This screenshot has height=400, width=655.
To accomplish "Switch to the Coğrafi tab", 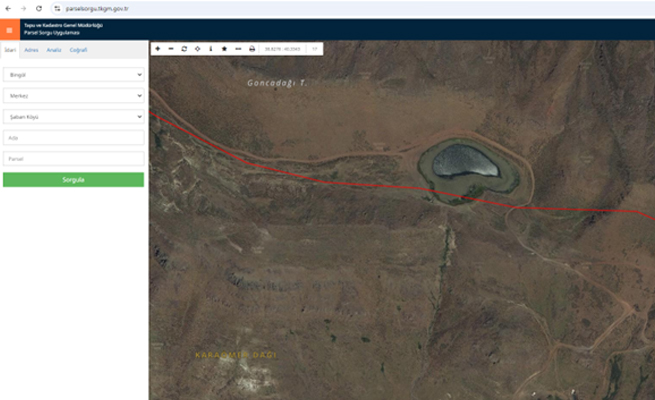I will pos(79,50).
